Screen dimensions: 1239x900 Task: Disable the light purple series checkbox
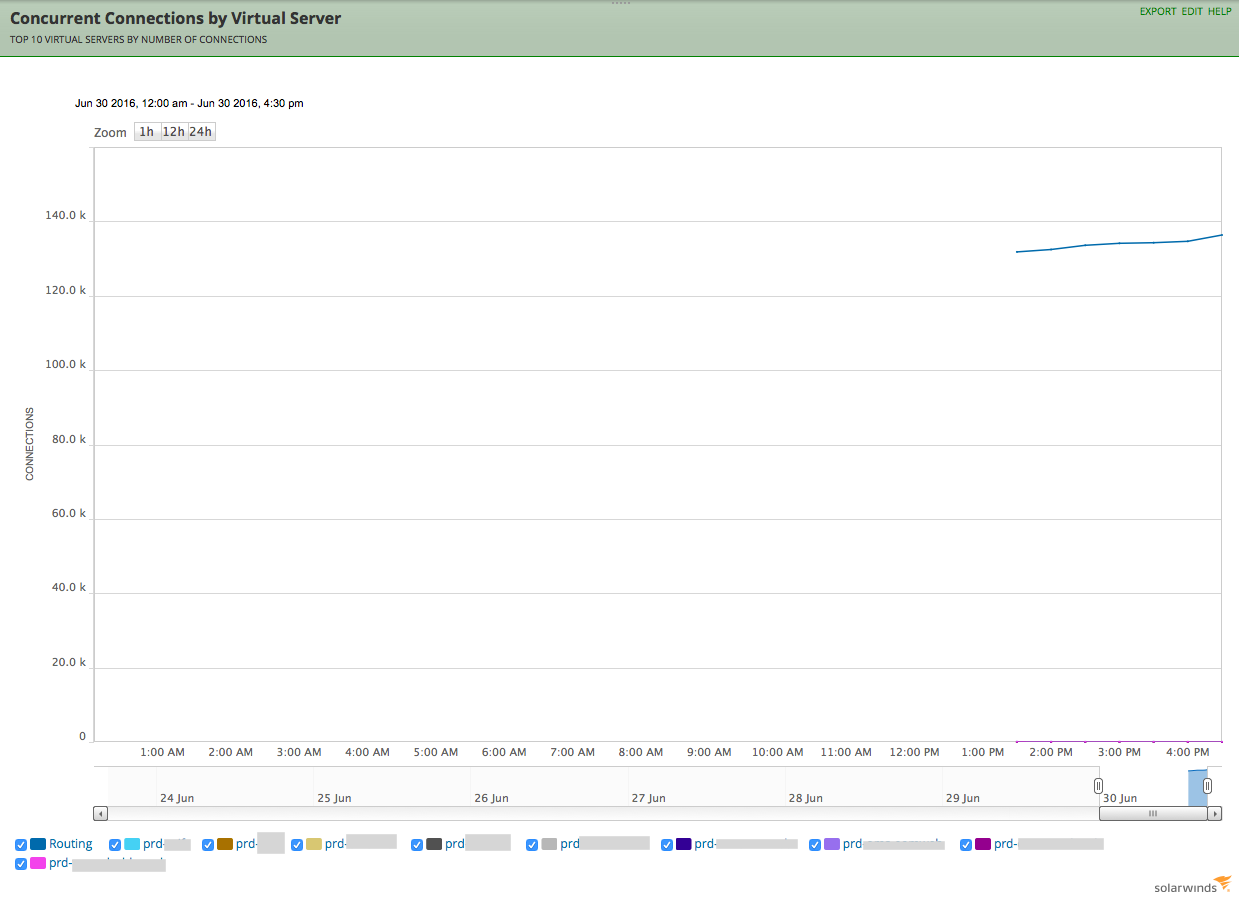tap(815, 845)
